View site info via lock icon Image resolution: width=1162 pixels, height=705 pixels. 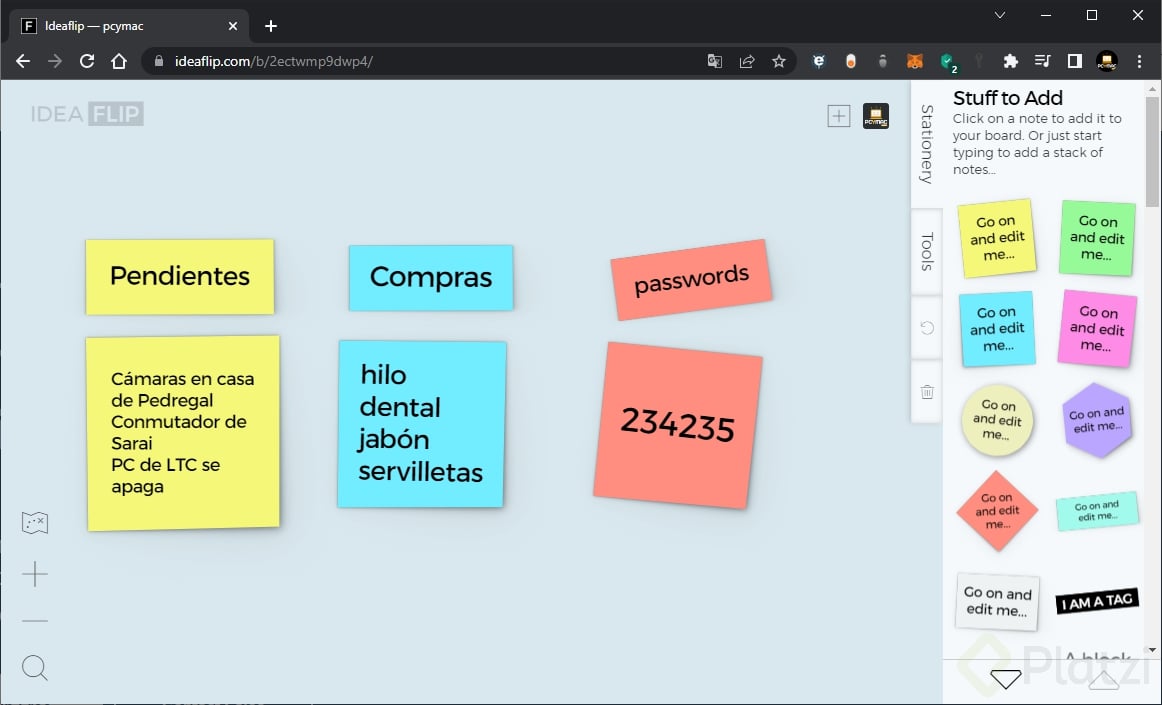click(158, 61)
